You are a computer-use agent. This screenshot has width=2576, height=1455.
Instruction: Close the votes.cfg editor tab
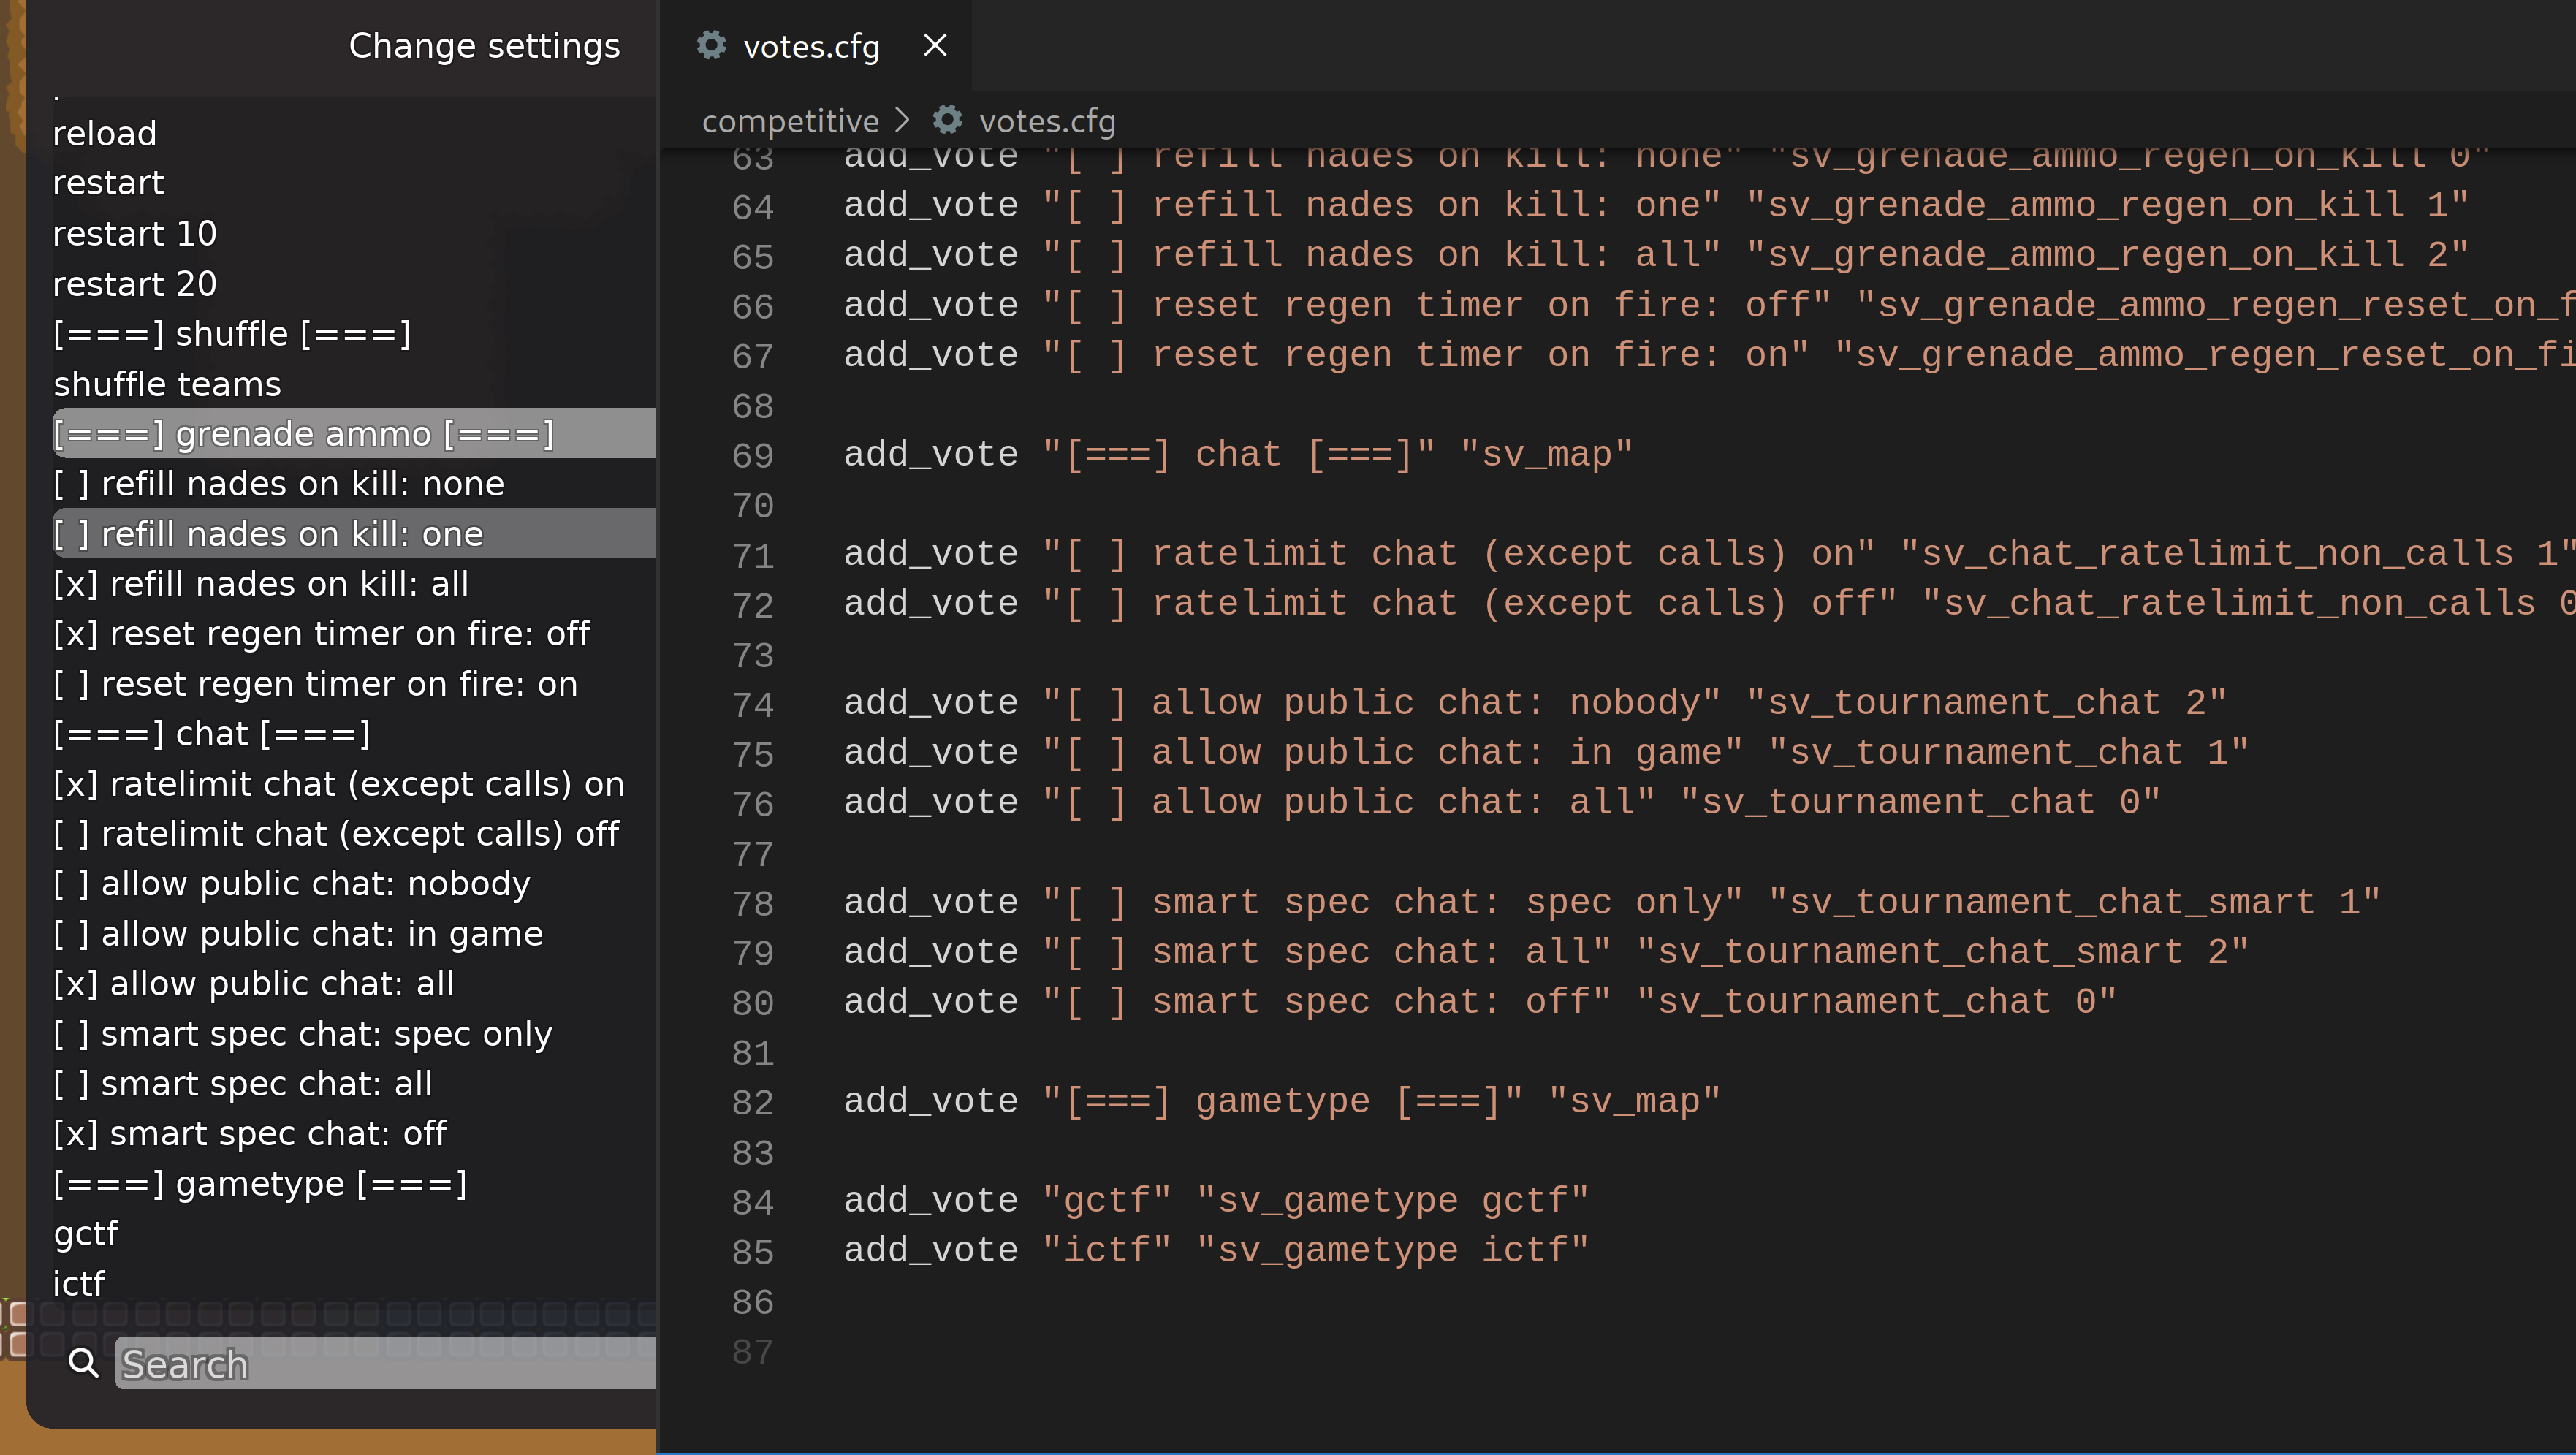pos(934,45)
